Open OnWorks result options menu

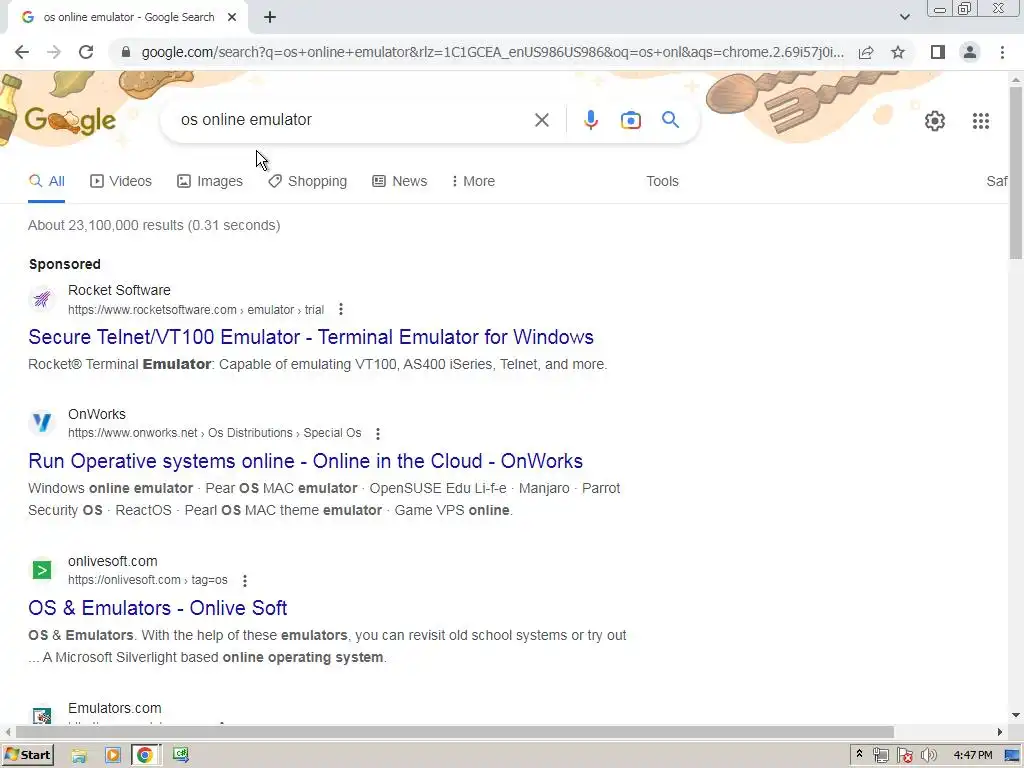(x=377, y=434)
